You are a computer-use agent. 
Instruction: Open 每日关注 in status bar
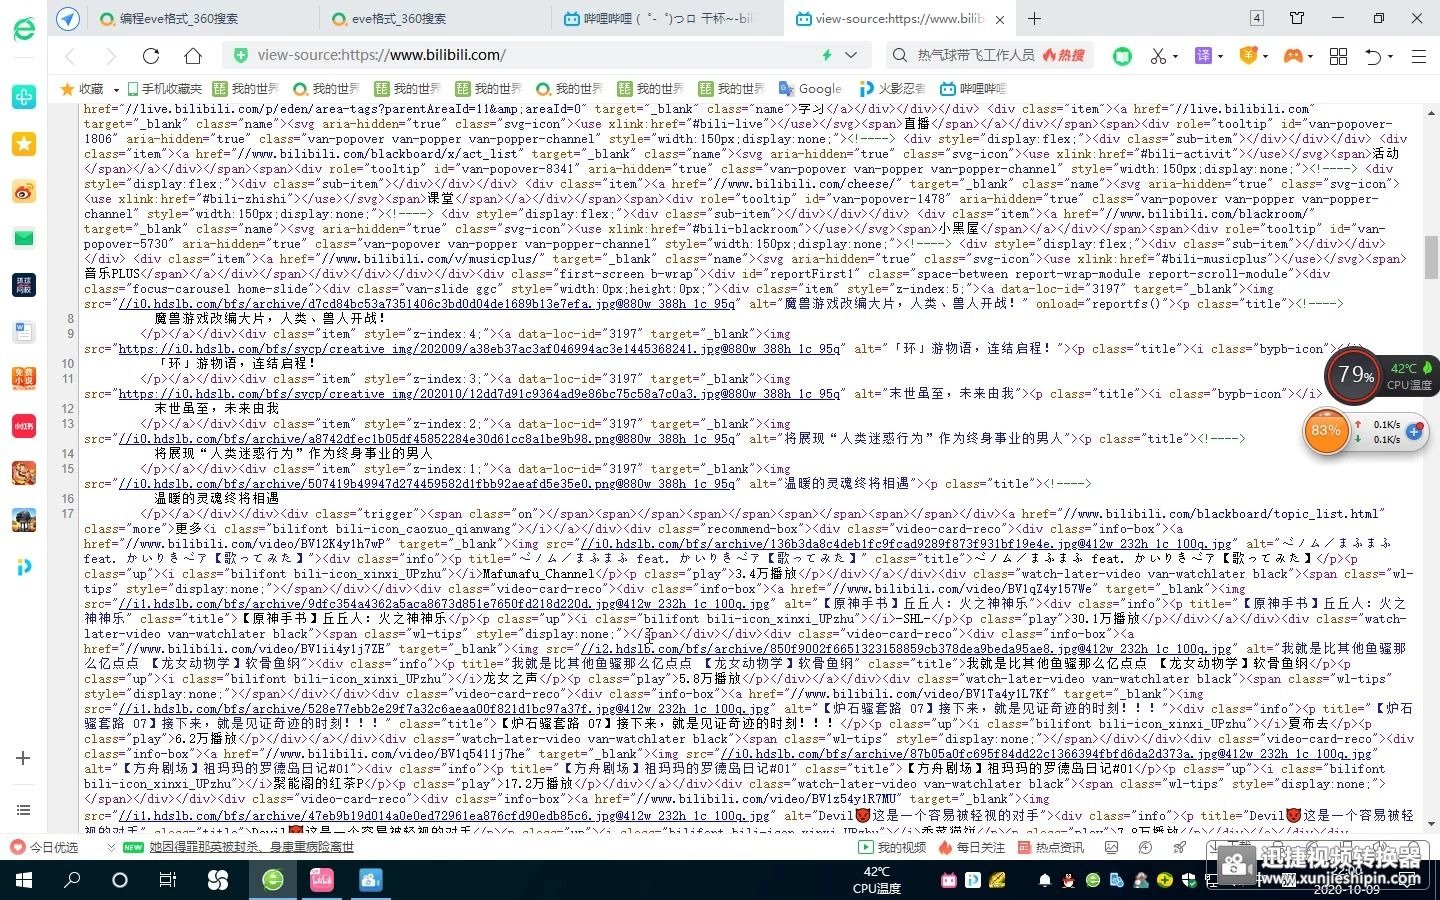point(971,847)
